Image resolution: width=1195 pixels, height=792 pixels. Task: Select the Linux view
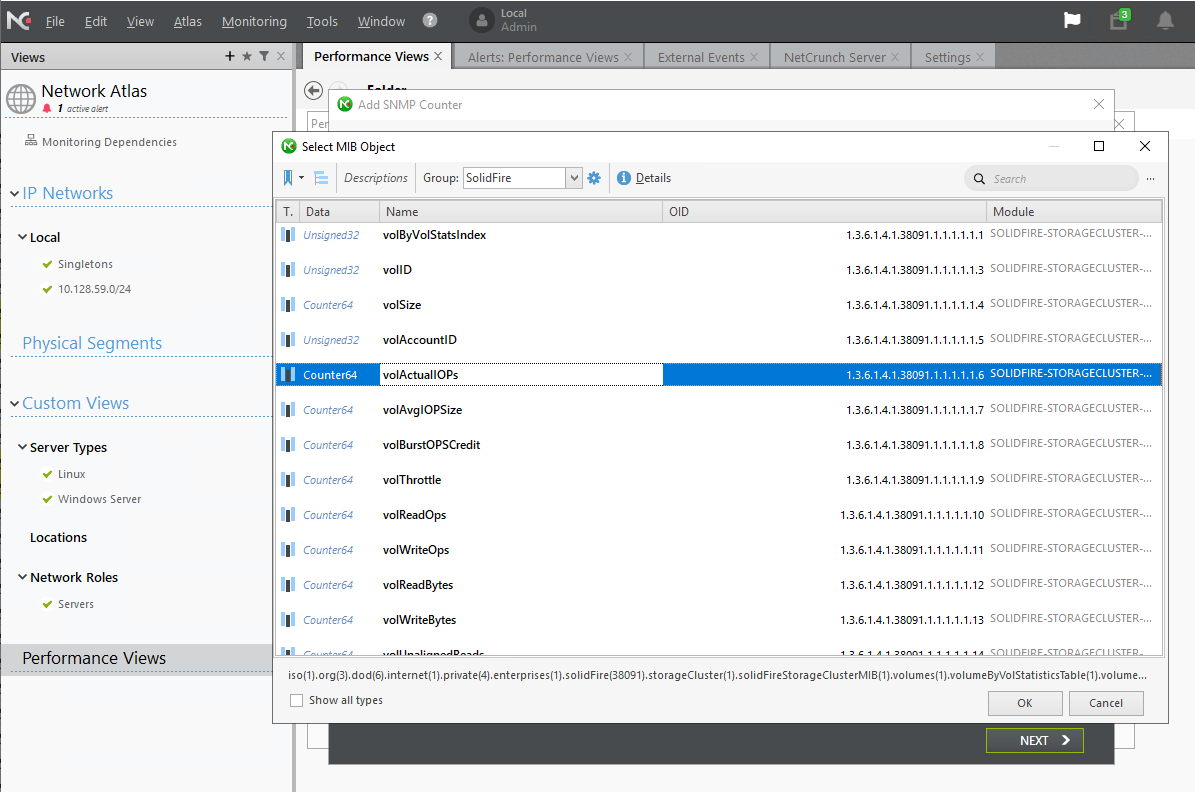71,474
